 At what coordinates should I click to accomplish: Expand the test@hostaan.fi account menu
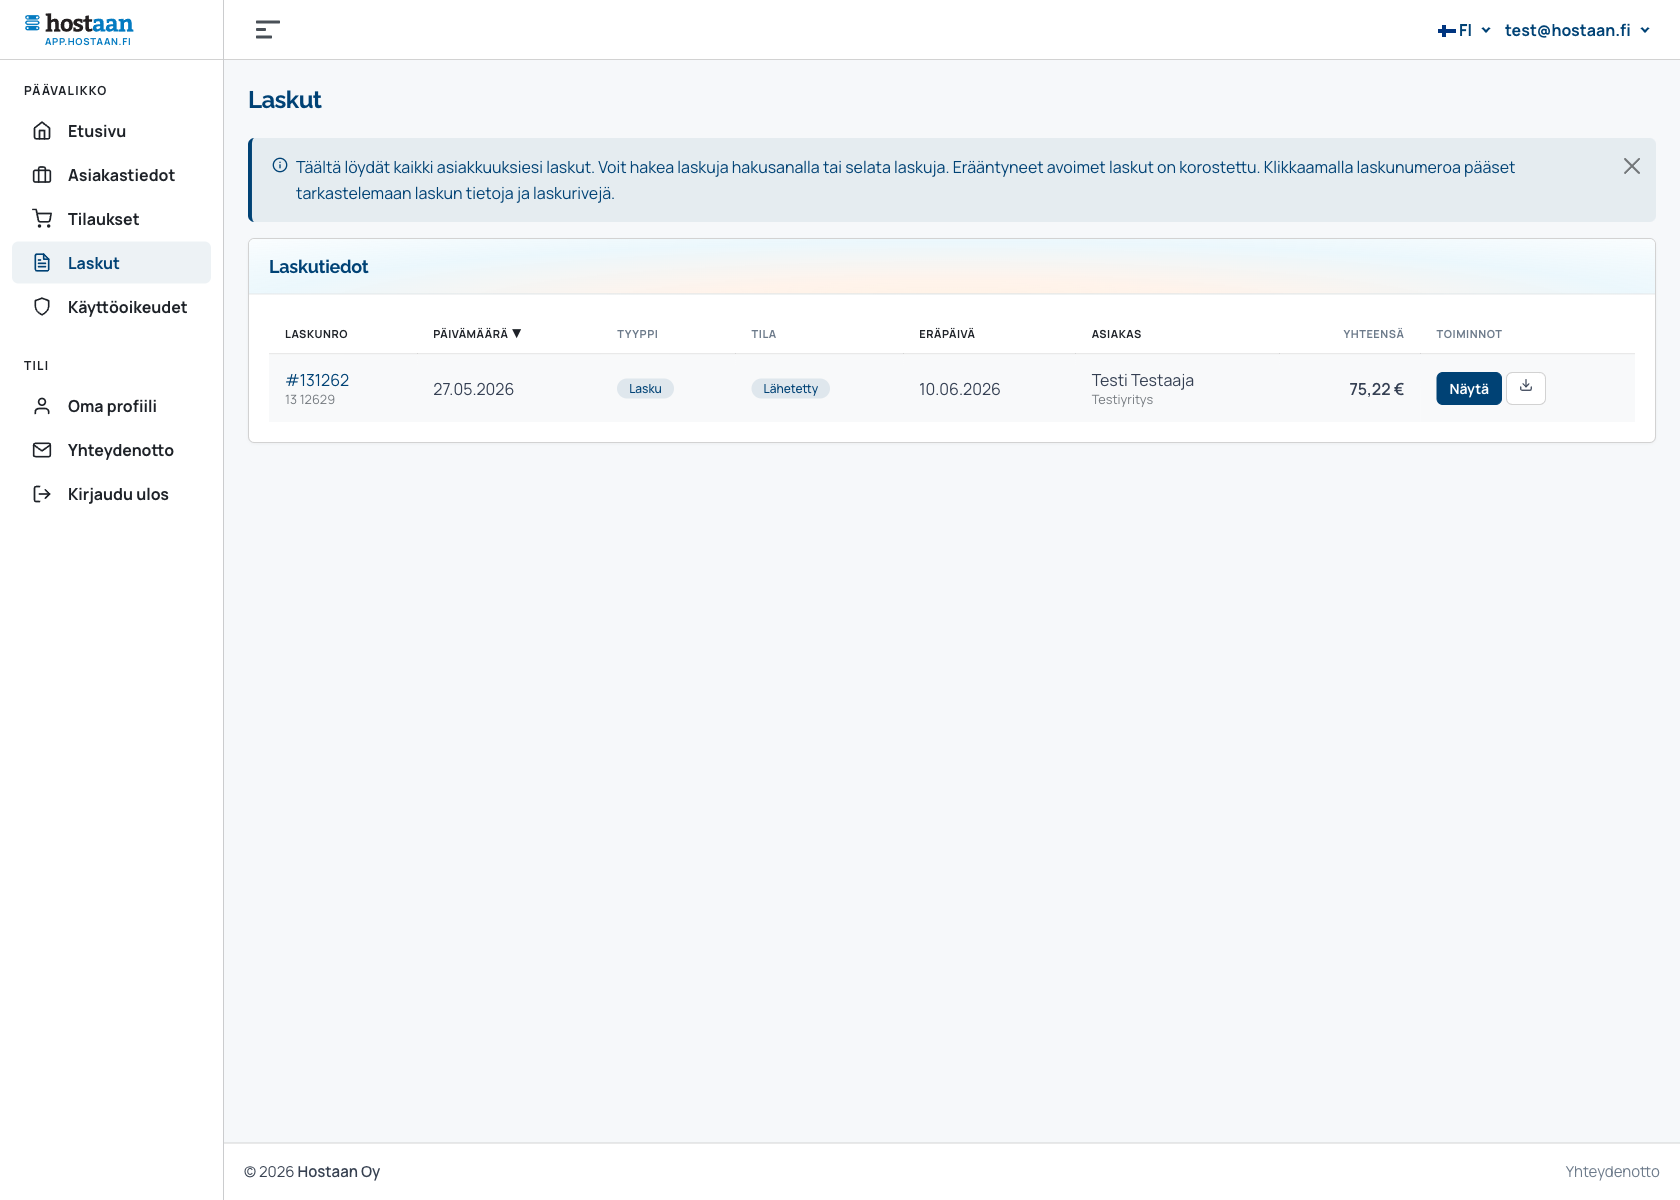coord(1577,30)
